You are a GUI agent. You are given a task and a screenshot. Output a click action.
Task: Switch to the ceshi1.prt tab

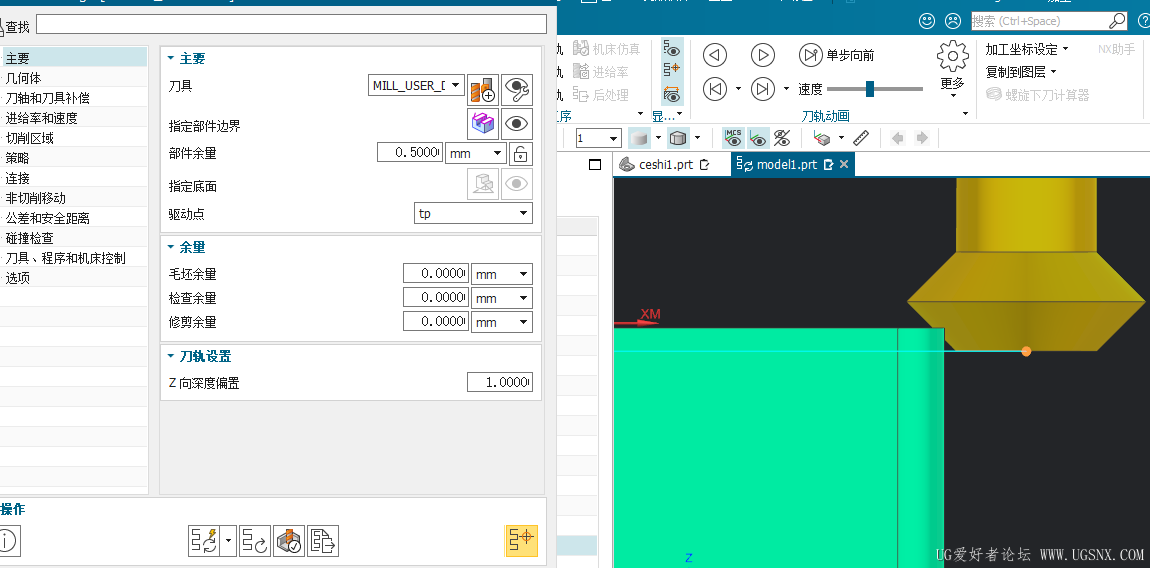point(665,164)
